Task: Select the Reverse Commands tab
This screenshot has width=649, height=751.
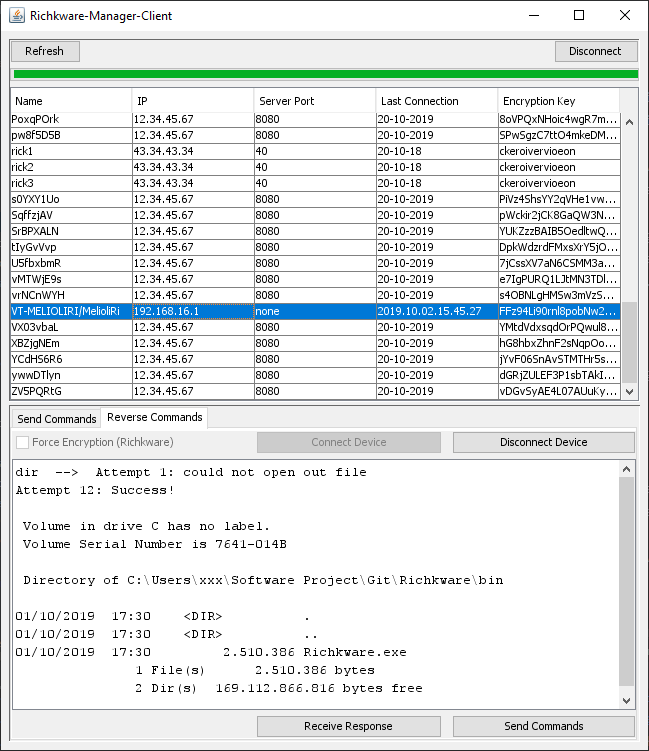Action: coord(155,417)
